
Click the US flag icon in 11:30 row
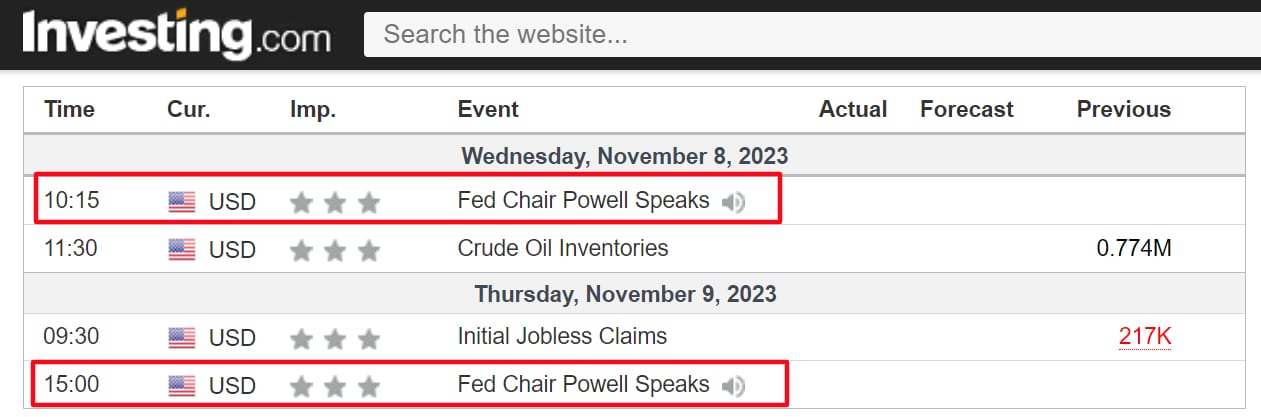click(x=182, y=249)
